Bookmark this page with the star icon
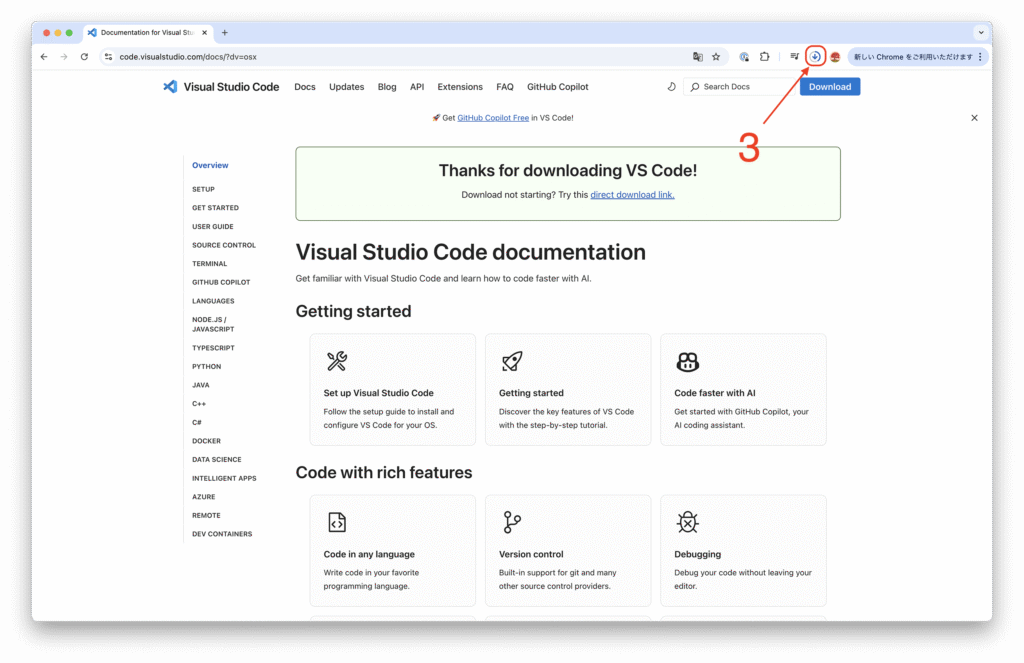 click(x=716, y=57)
